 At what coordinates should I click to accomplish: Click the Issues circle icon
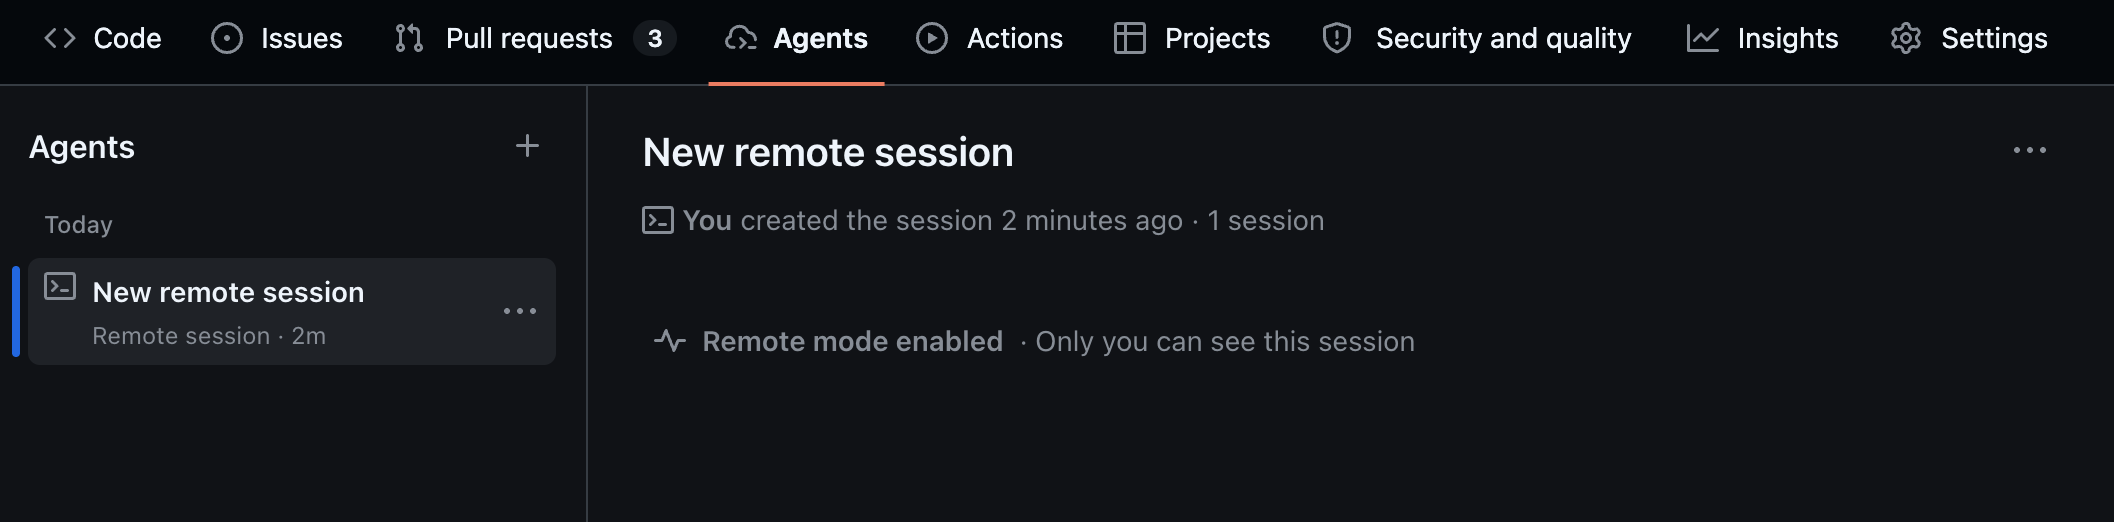pos(227,38)
